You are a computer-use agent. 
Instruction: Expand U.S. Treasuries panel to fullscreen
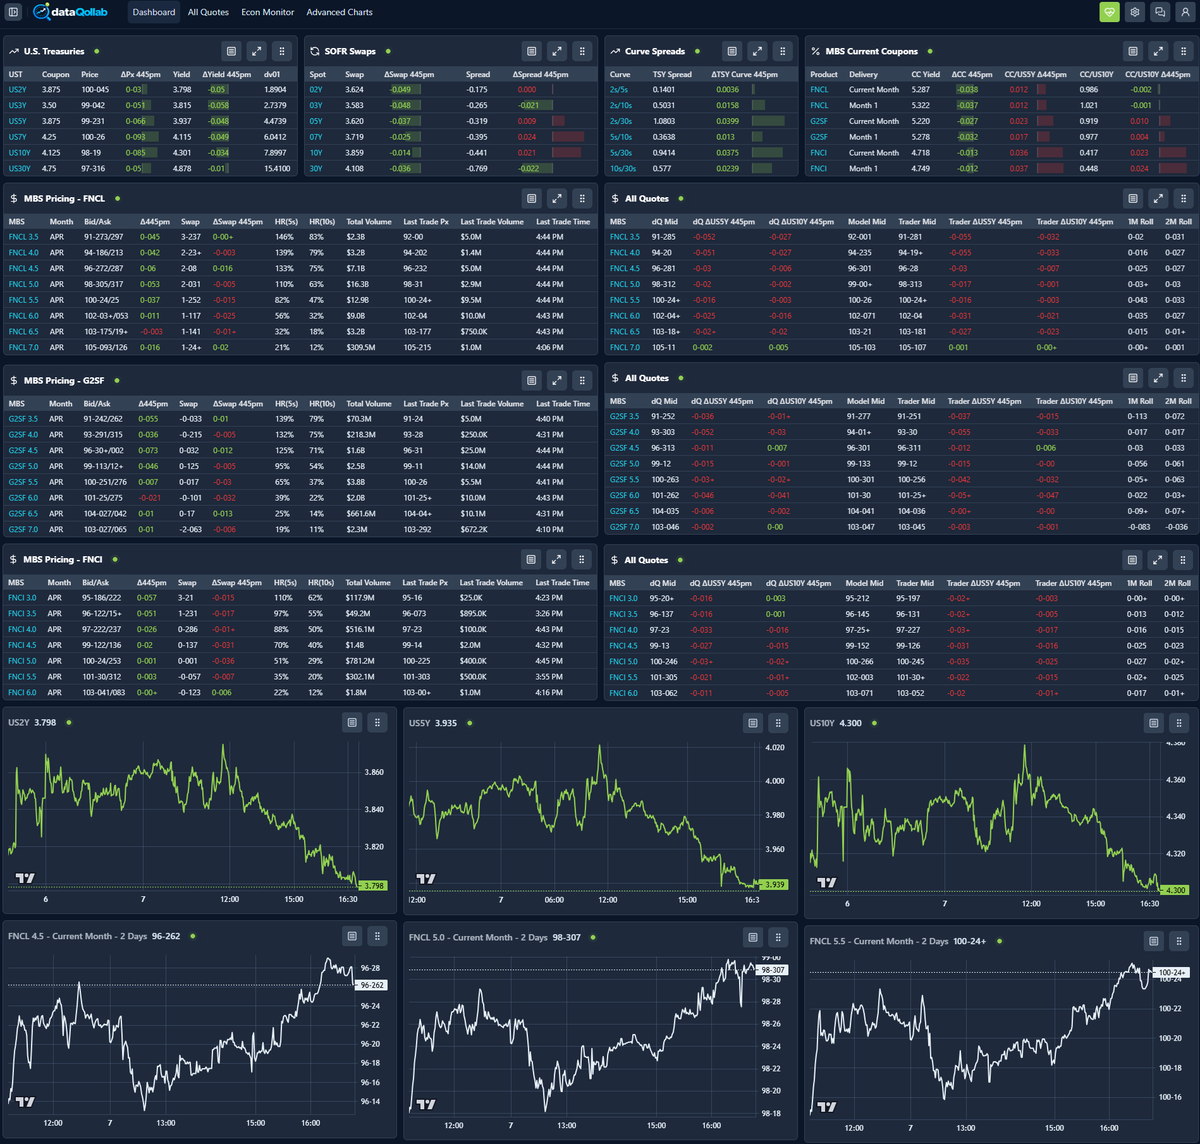pyautogui.click(x=257, y=51)
